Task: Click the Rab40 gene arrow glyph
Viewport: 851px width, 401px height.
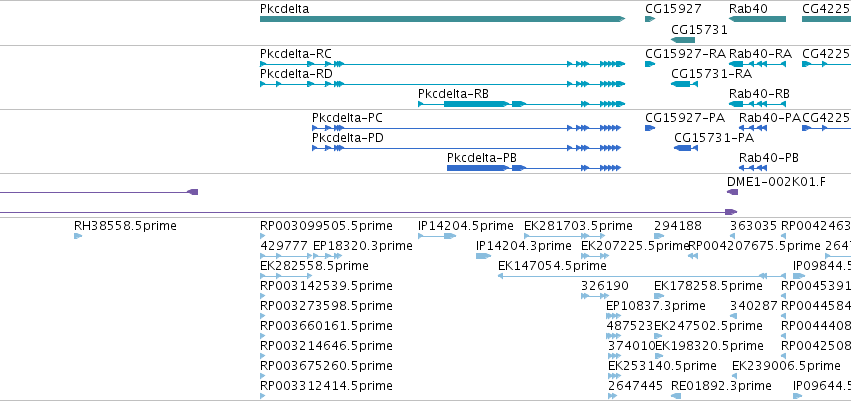Action: click(x=757, y=19)
